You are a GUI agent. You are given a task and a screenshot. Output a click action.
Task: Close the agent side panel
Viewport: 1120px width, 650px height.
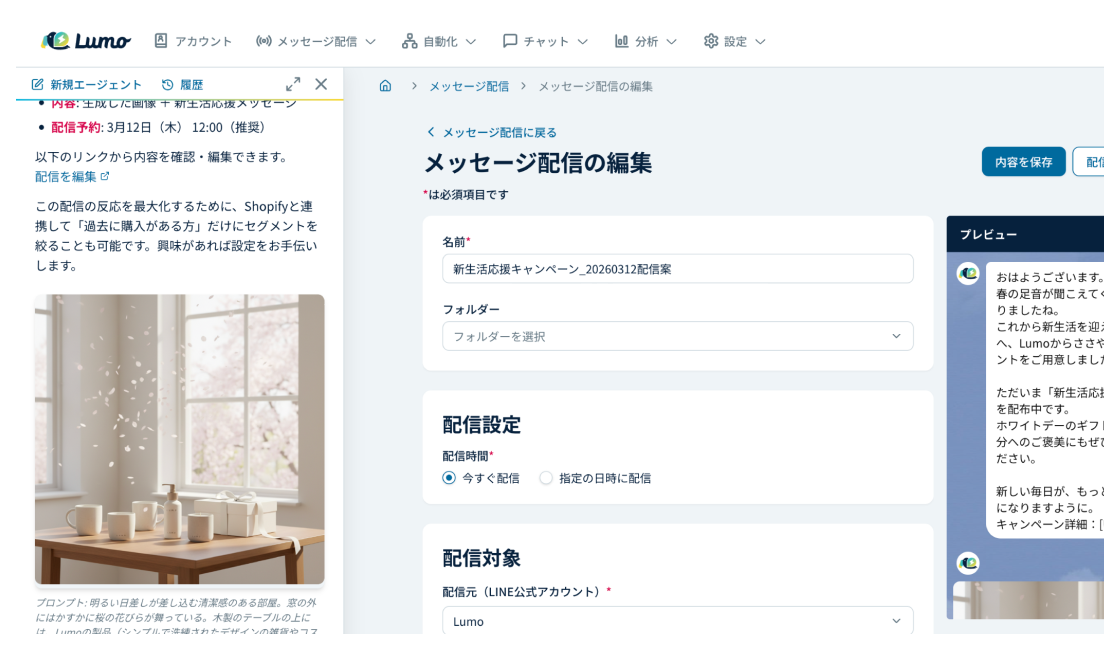(x=321, y=84)
